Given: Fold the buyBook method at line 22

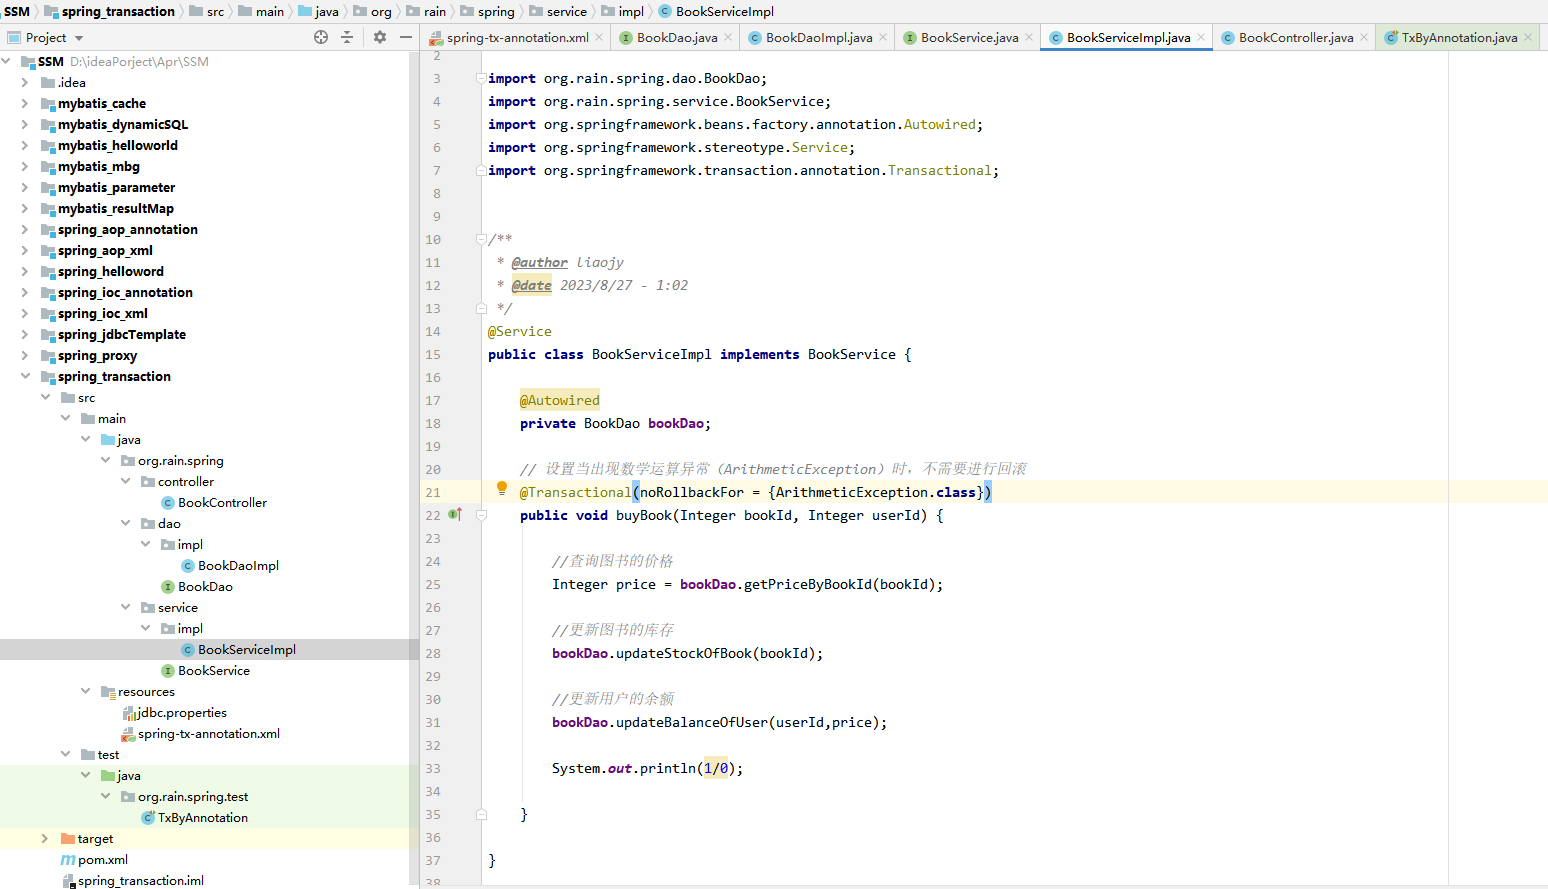Looking at the screenshot, I should (481, 515).
